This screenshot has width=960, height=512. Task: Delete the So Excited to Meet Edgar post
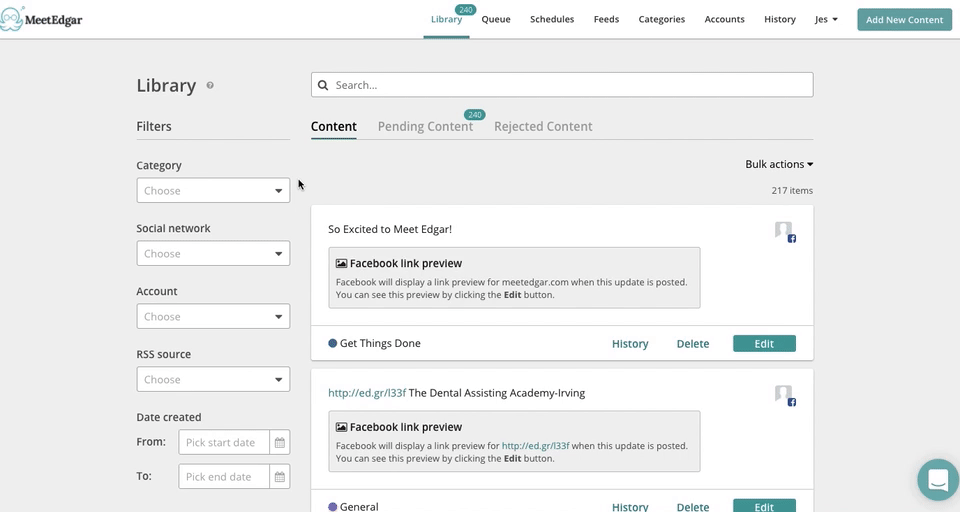pyautogui.click(x=692, y=344)
